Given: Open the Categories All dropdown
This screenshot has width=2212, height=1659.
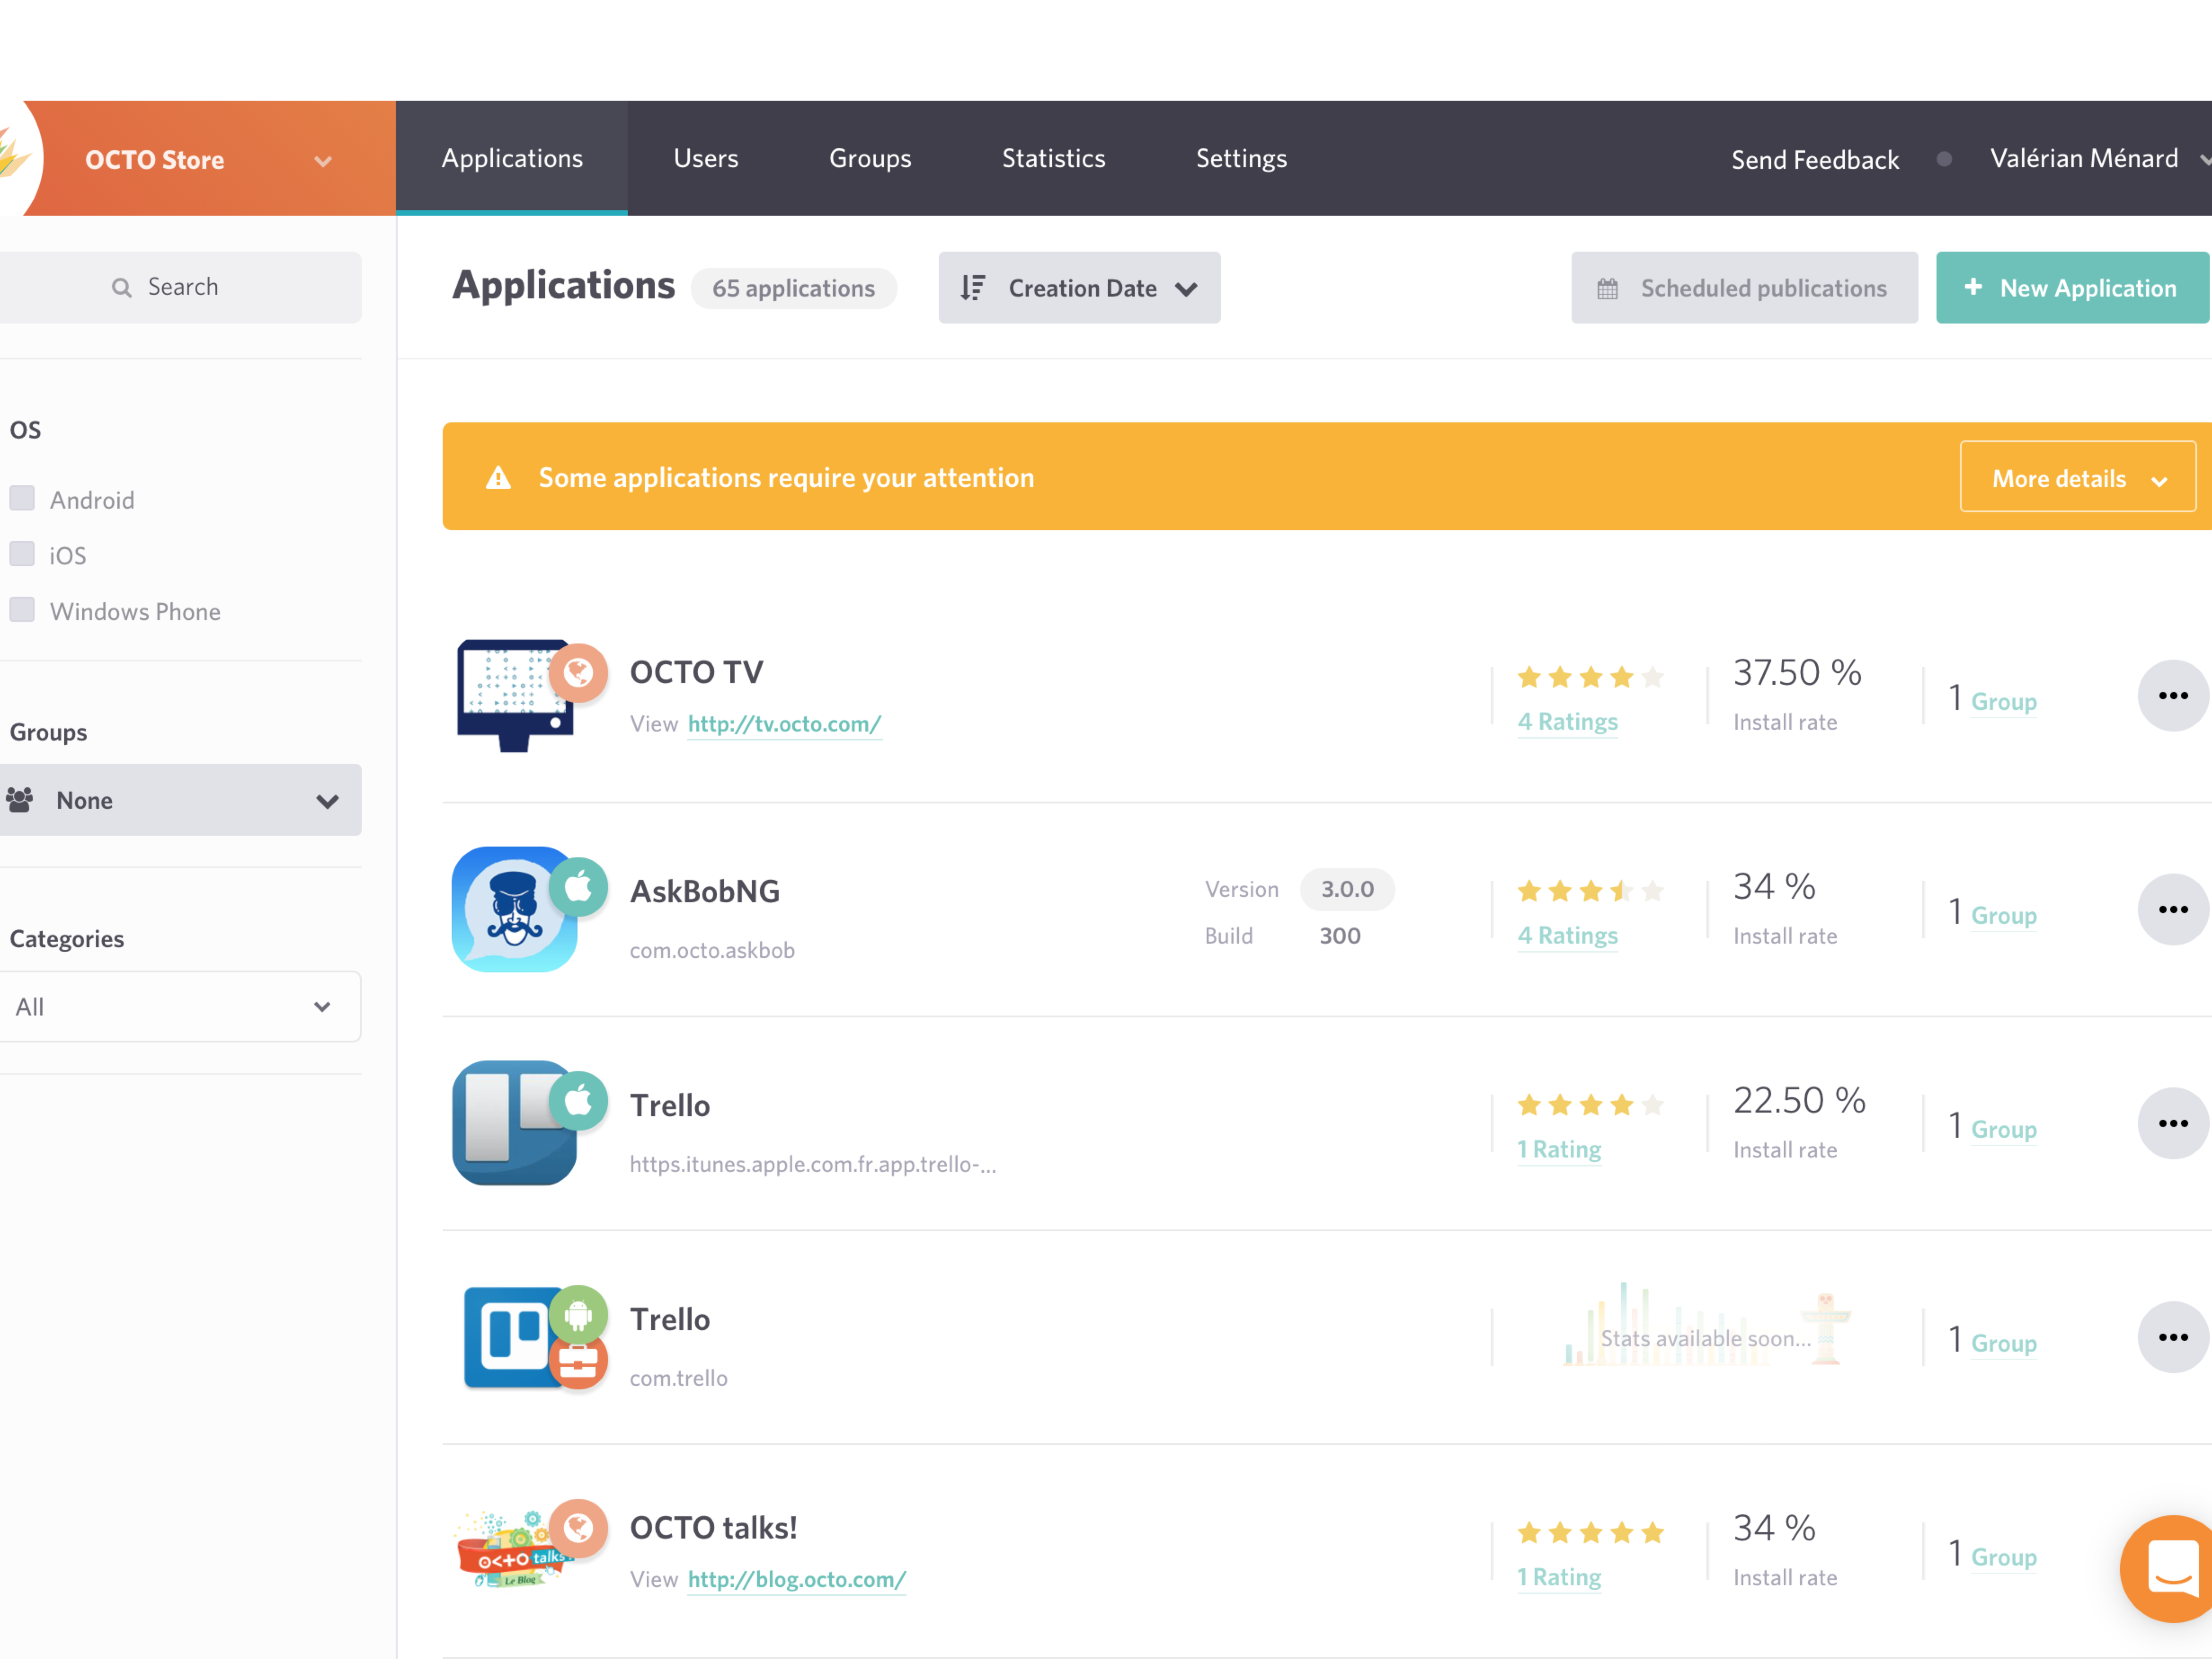Looking at the screenshot, I should click(x=180, y=1007).
